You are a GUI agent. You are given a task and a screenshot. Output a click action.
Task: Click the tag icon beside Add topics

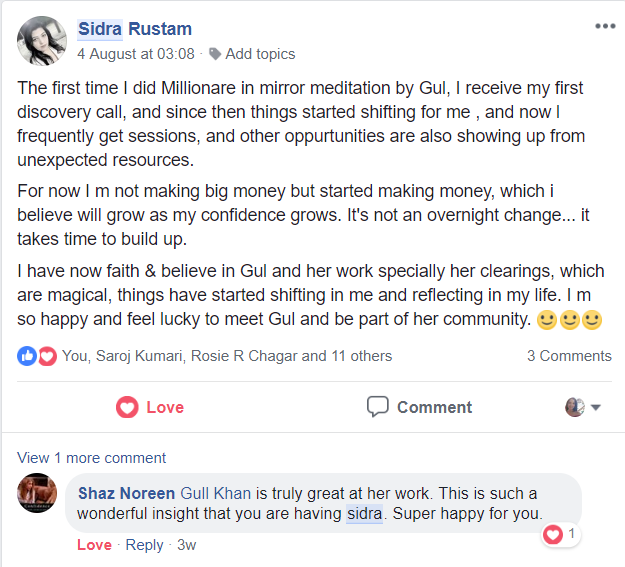[x=215, y=54]
